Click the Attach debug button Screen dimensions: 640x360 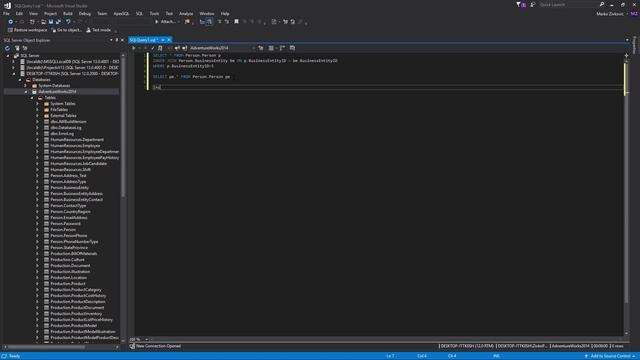(x=166, y=22)
